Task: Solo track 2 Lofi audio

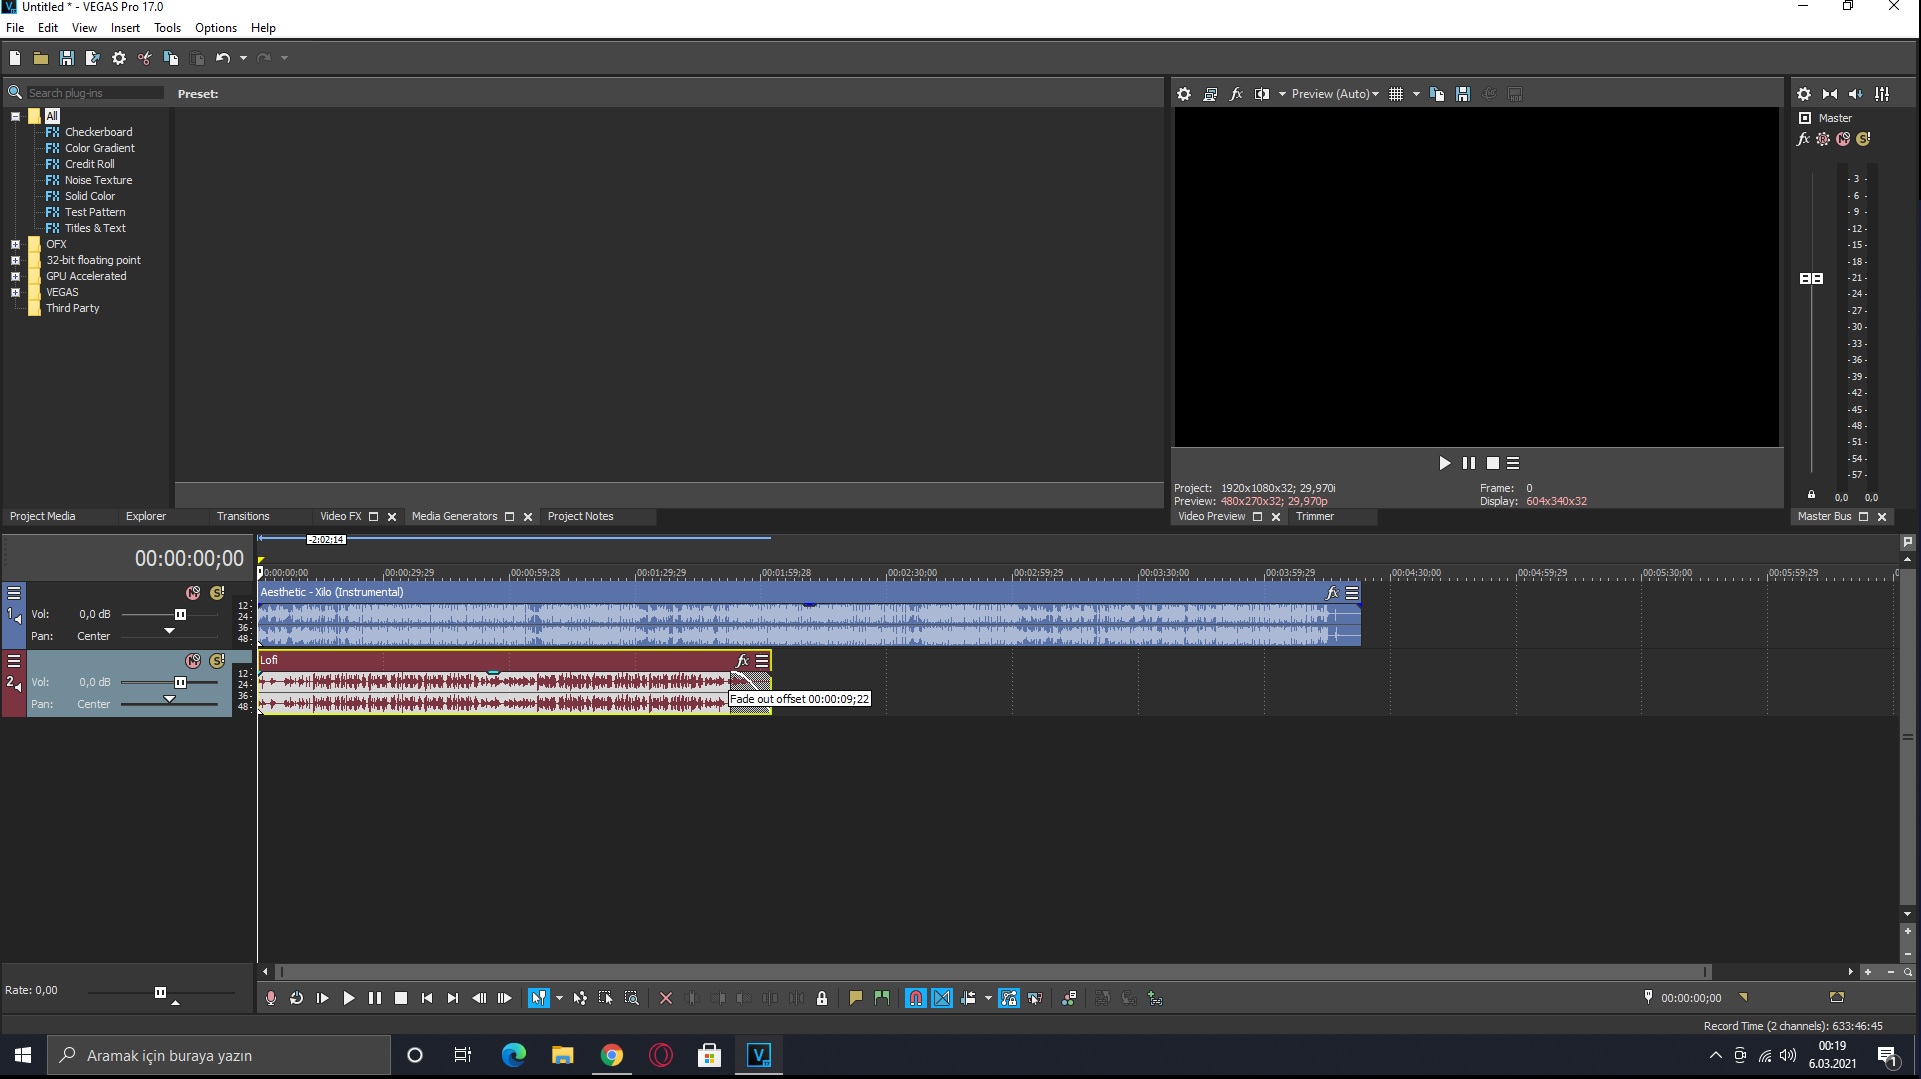Action: point(217,661)
